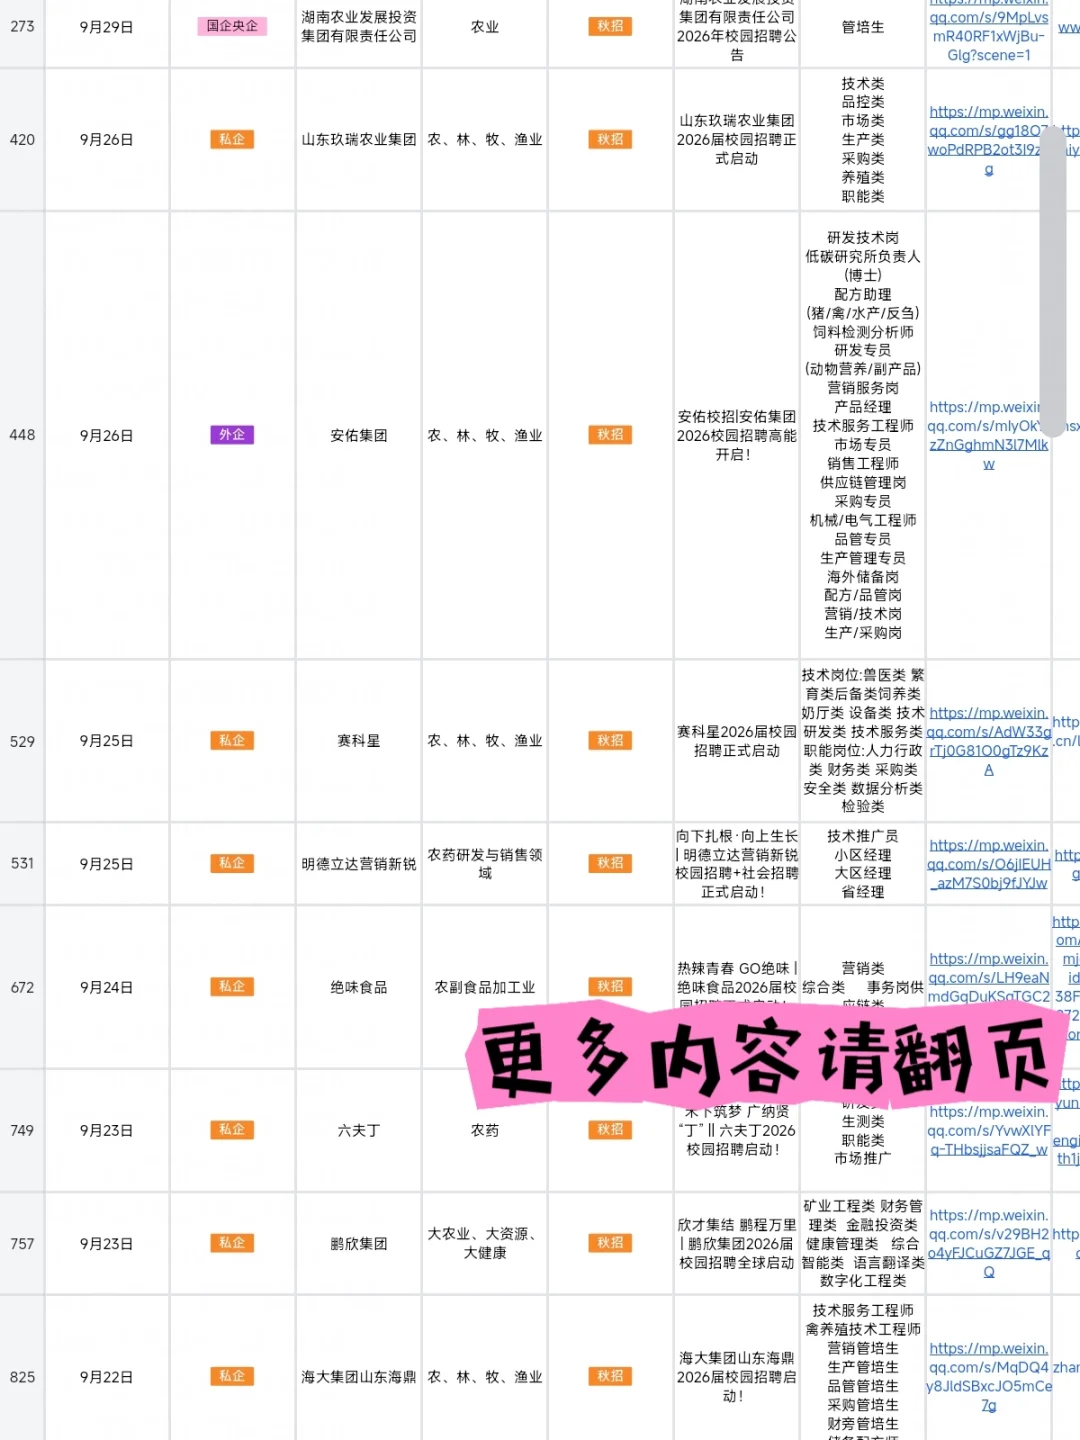This screenshot has height=1440, width=1080.
Task: Click the 9月25日 date in the 赛科星 row
Action: click(107, 741)
